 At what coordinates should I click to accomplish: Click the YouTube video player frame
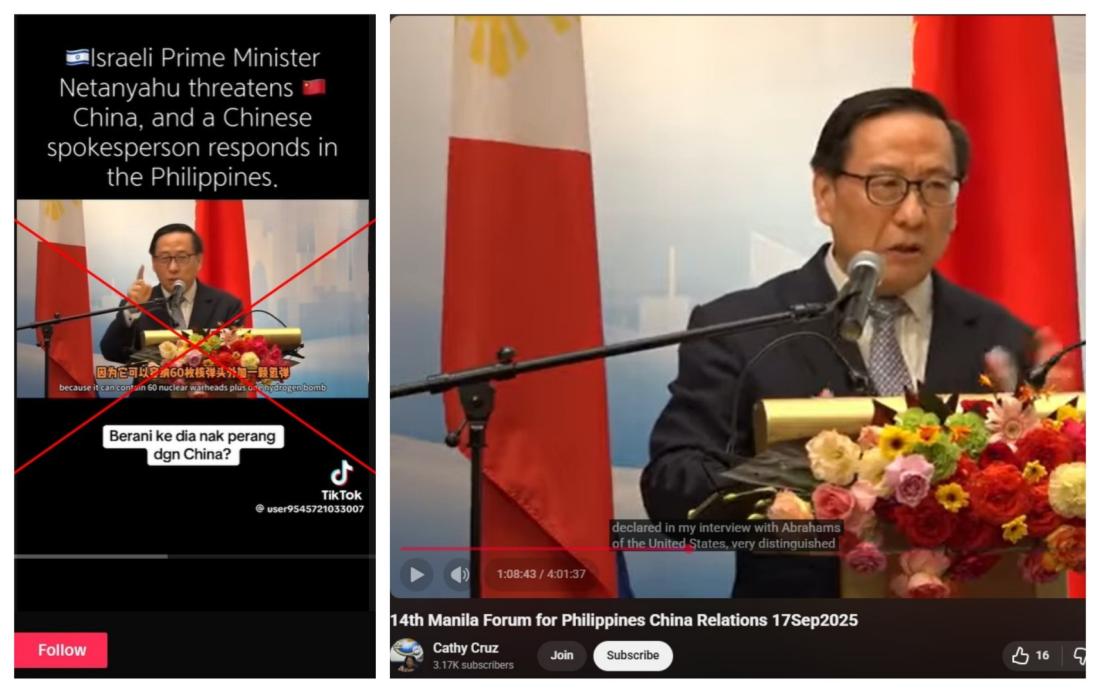click(737, 307)
